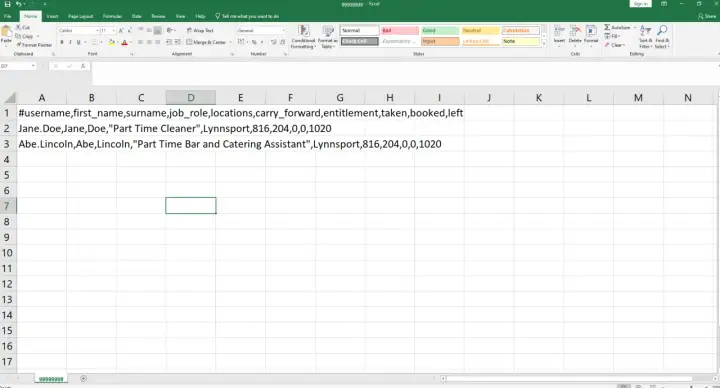Click Tell me what you want to do

point(247,16)
